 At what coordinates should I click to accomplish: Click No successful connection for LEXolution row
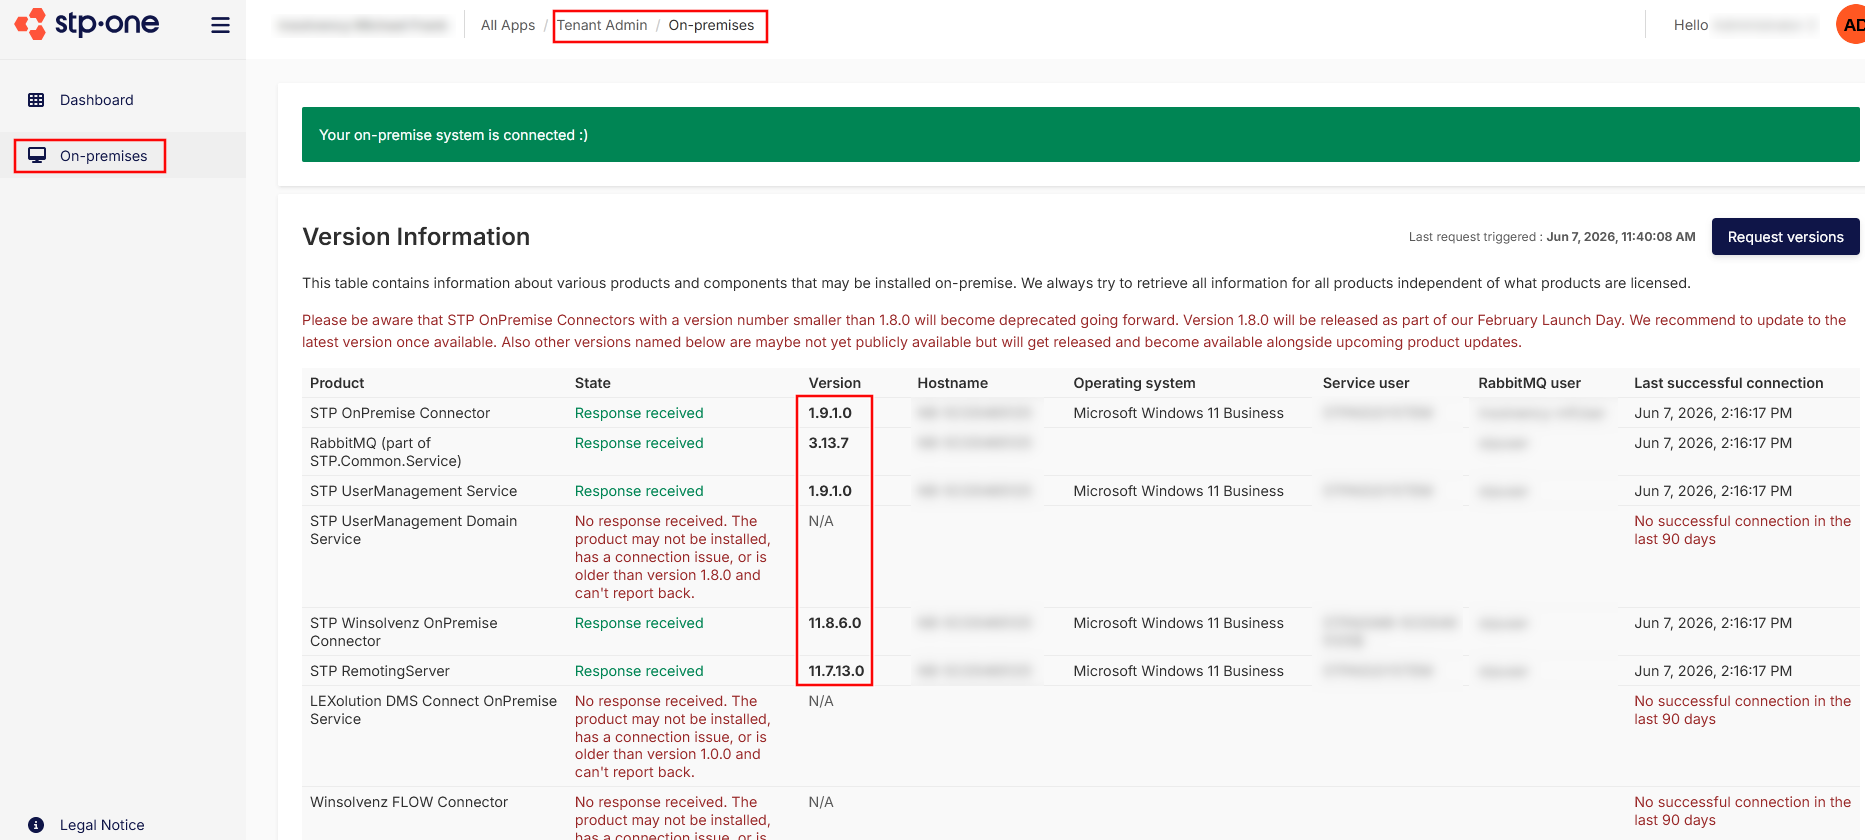1743,710
